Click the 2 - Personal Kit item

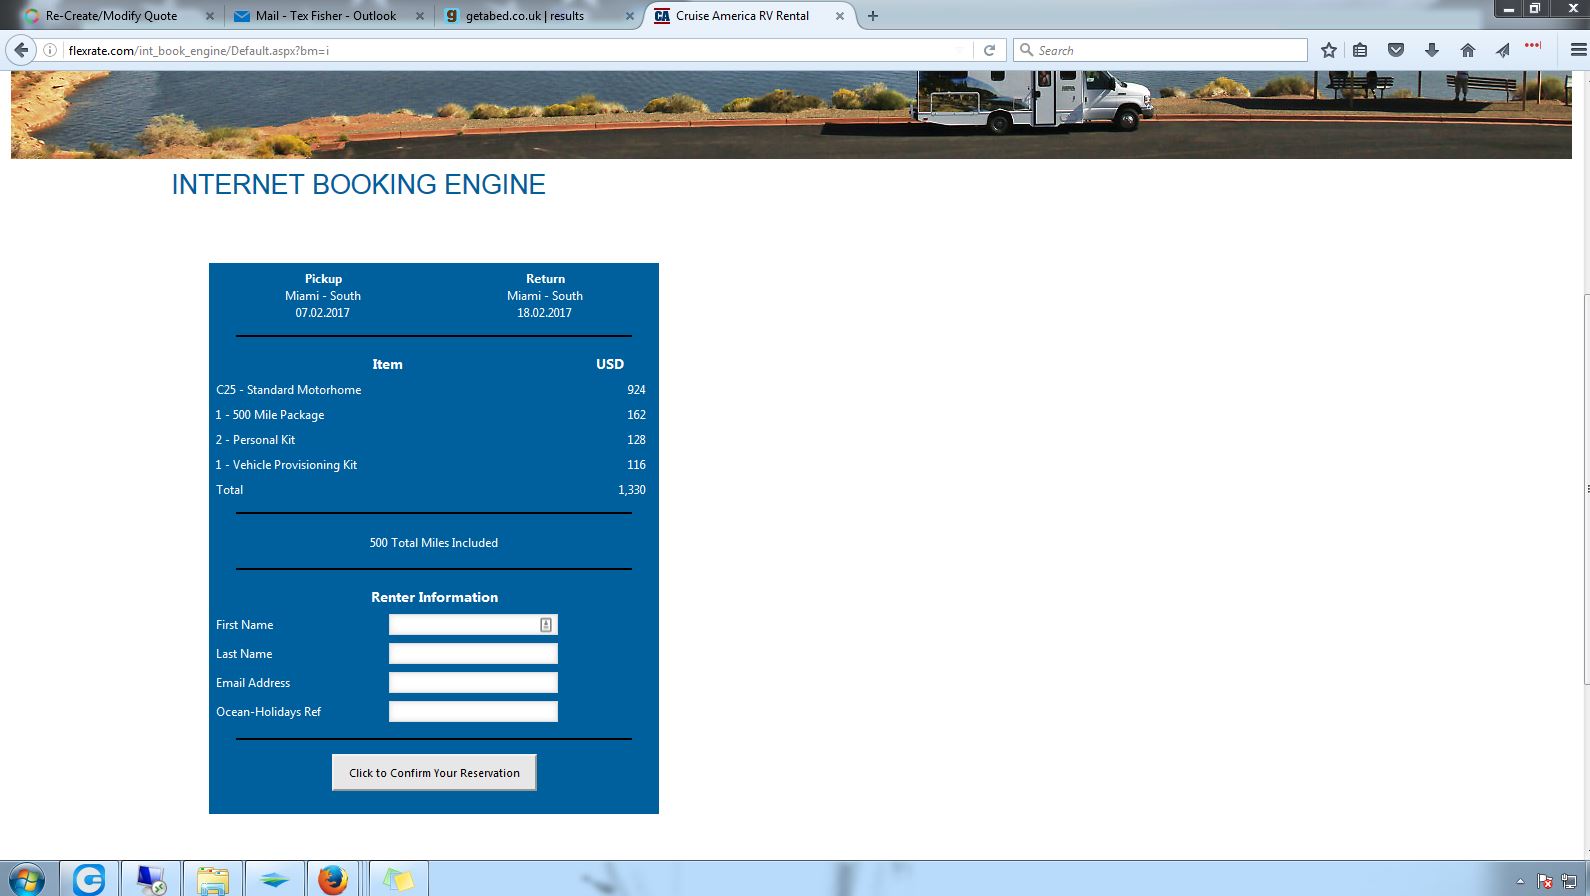[x=255, y=440]
